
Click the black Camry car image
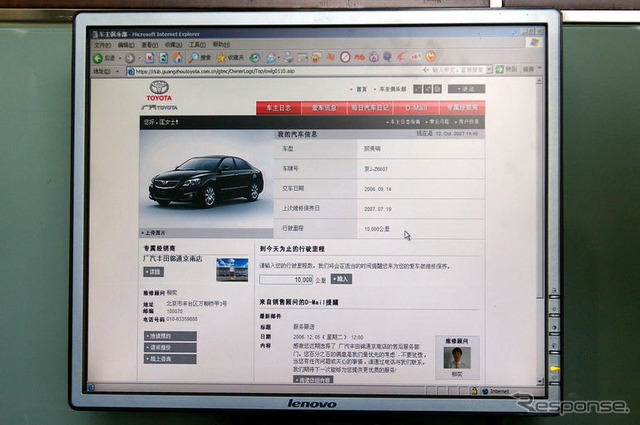coord(206,181)
